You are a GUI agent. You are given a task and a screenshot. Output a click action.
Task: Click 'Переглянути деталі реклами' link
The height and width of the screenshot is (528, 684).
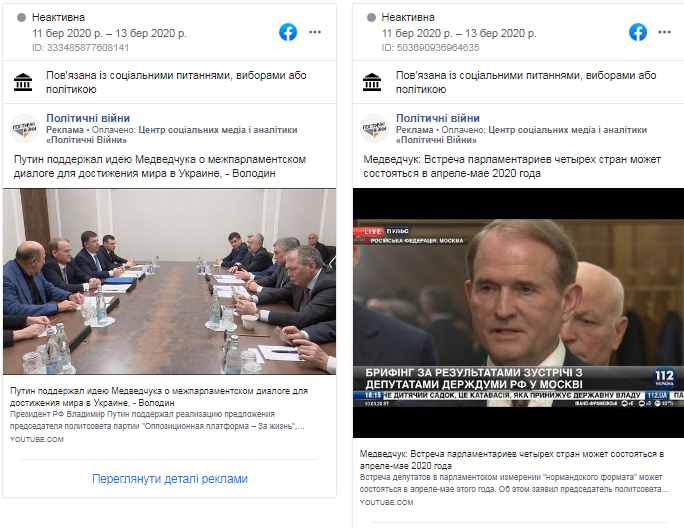(170, 479)
